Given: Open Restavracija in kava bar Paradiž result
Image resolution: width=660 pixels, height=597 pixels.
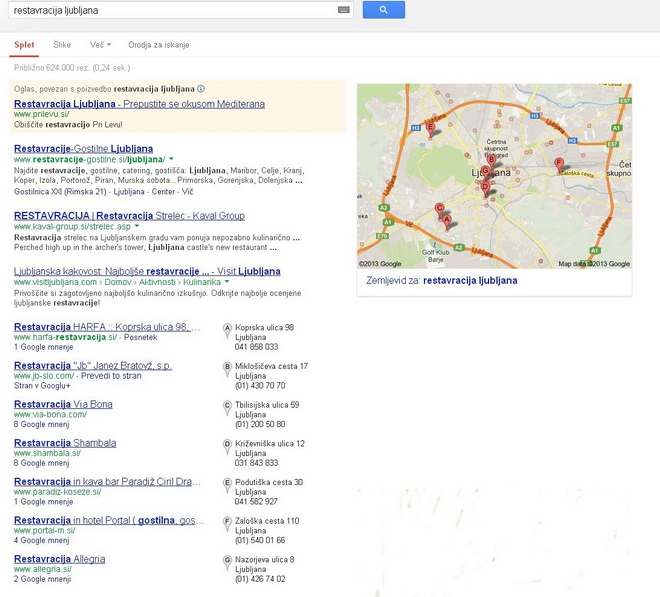Looking at the screenshot, I should 107,482.
